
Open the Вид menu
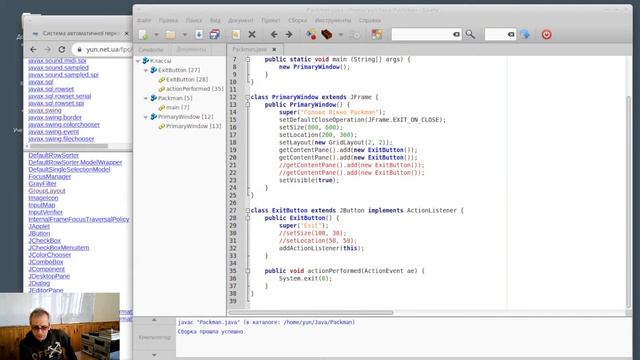pos(215,20)
